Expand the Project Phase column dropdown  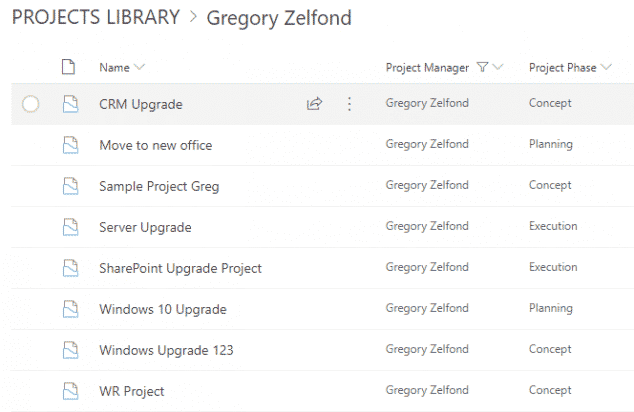(605, 67)
